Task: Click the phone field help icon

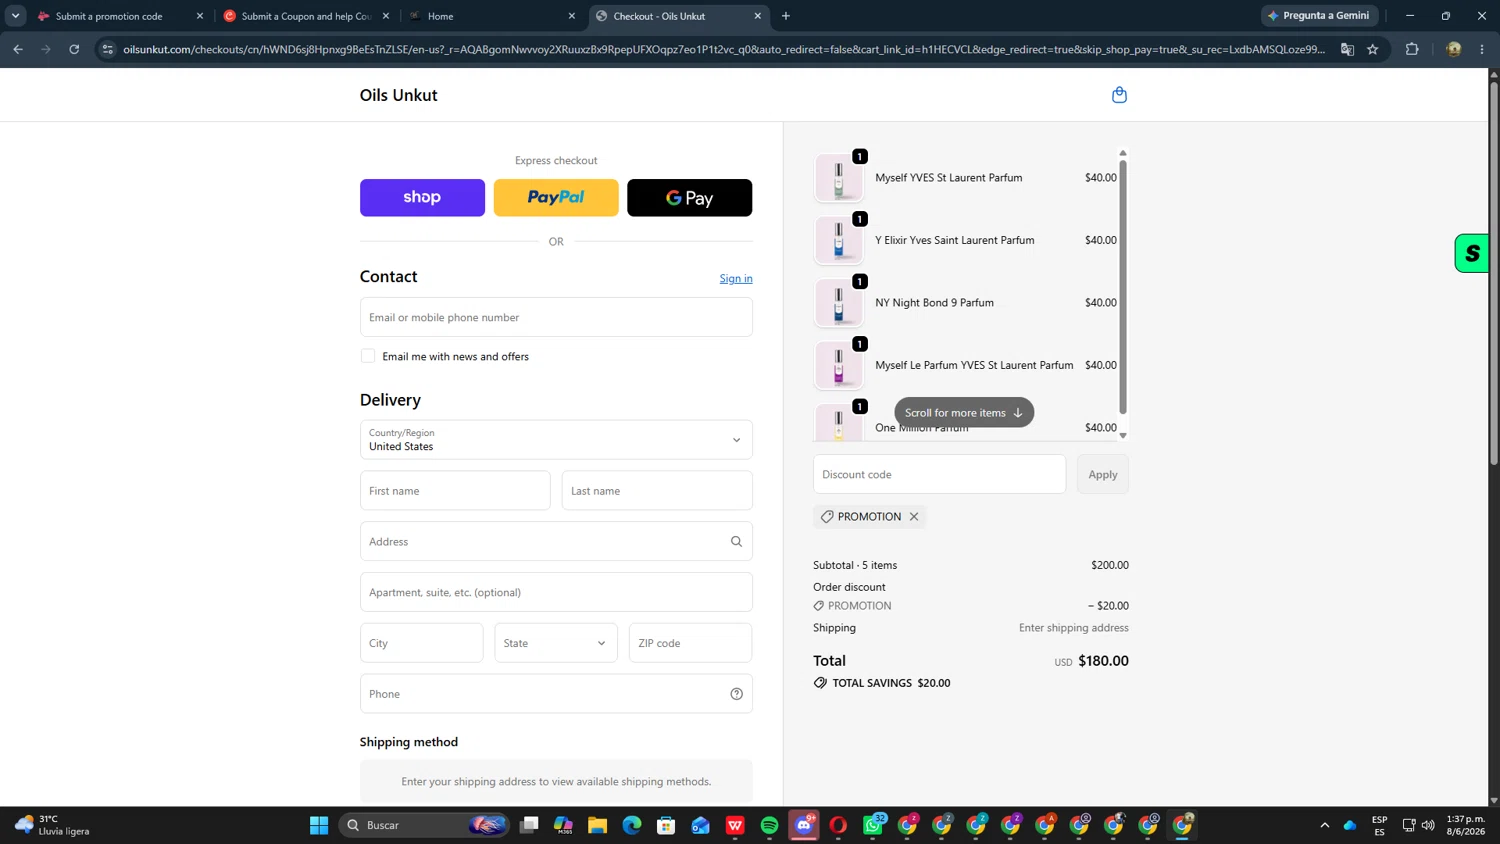Action: point(736,694)
